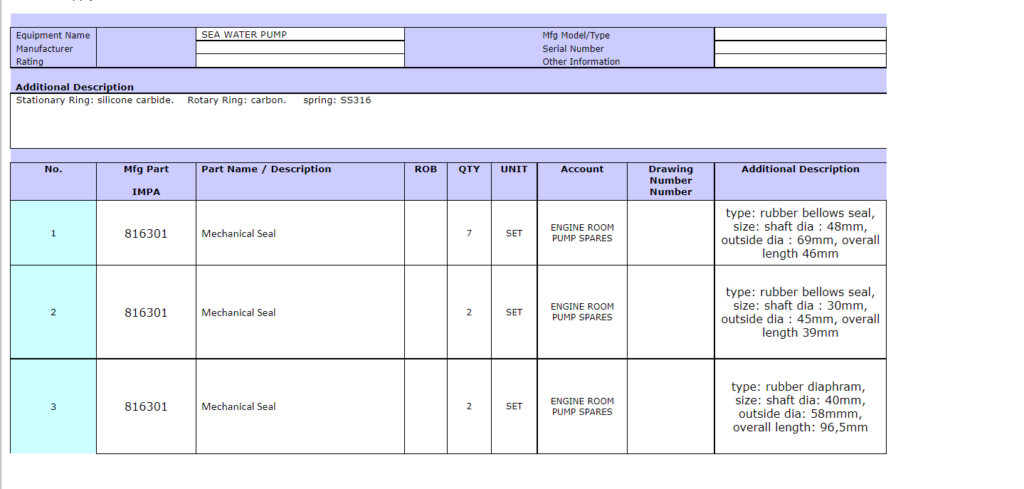
Task: Click the quantity 7 cell in row 1
Action: (x=469, y=233)
